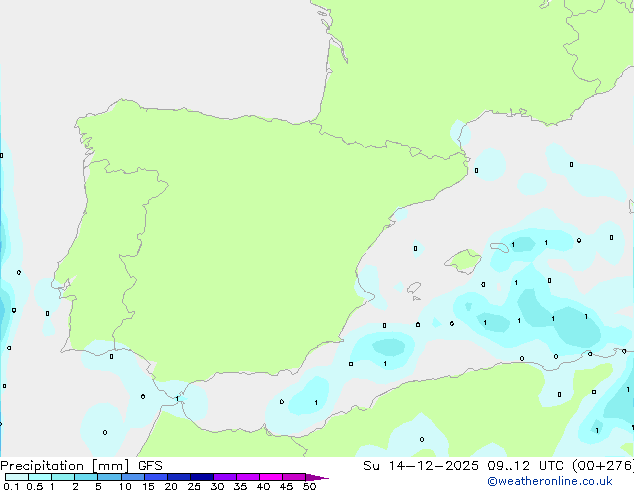Screen dimensions: 634x490
Task: Click the legend swatch between 5 and 10
Action: click(109, 477)
